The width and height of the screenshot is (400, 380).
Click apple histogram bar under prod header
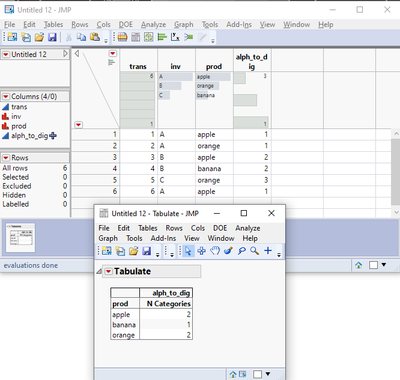tap(213, 77)
